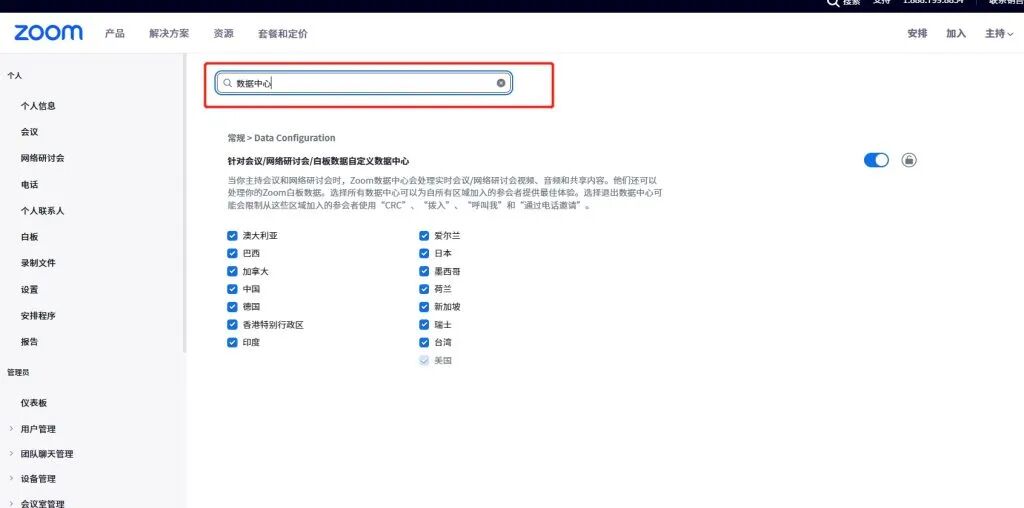1024x508 pixels.
Task: Uncheck the 日本 checkbox
Action: click(424, 253)
